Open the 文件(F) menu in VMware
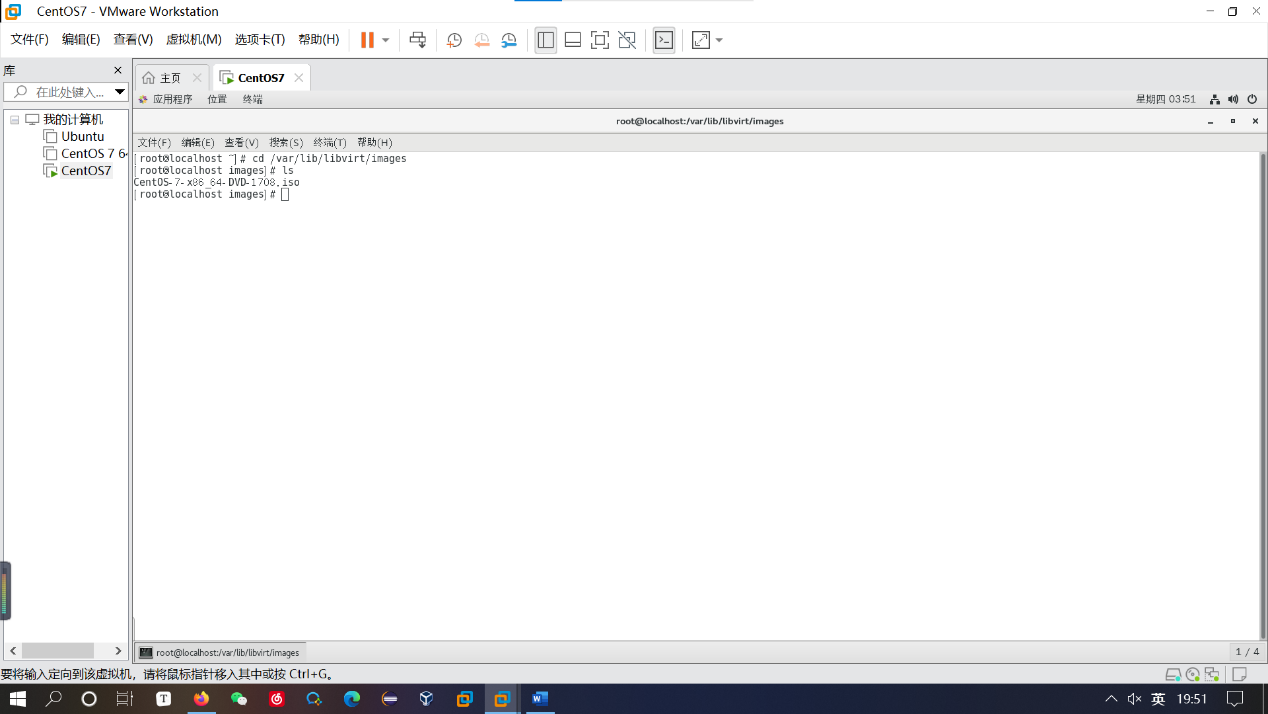The image size is (1268, 714). [x=30, y=40]
